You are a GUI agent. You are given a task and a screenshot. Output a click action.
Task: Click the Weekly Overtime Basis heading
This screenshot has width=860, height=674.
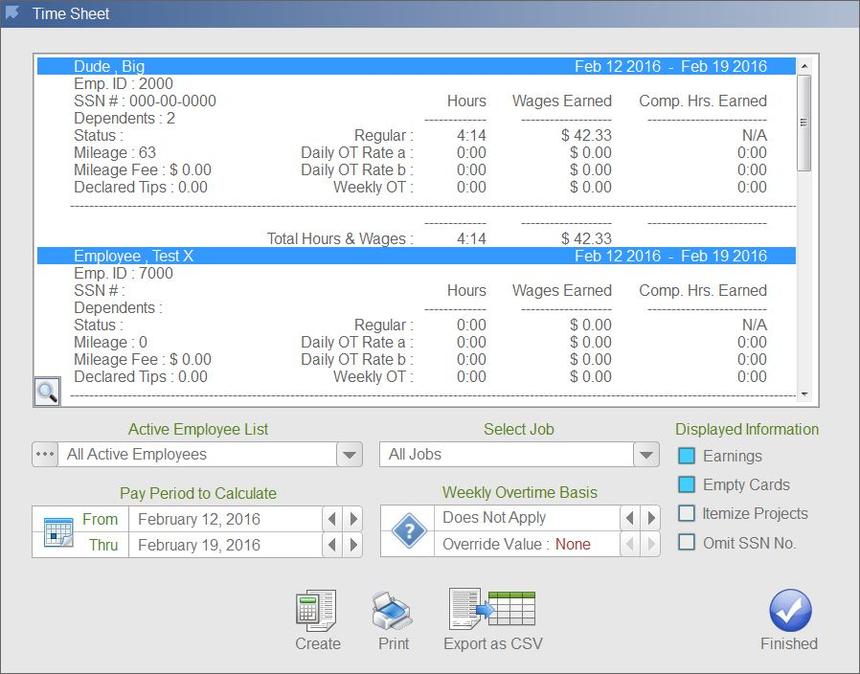(x=520, y=492)
